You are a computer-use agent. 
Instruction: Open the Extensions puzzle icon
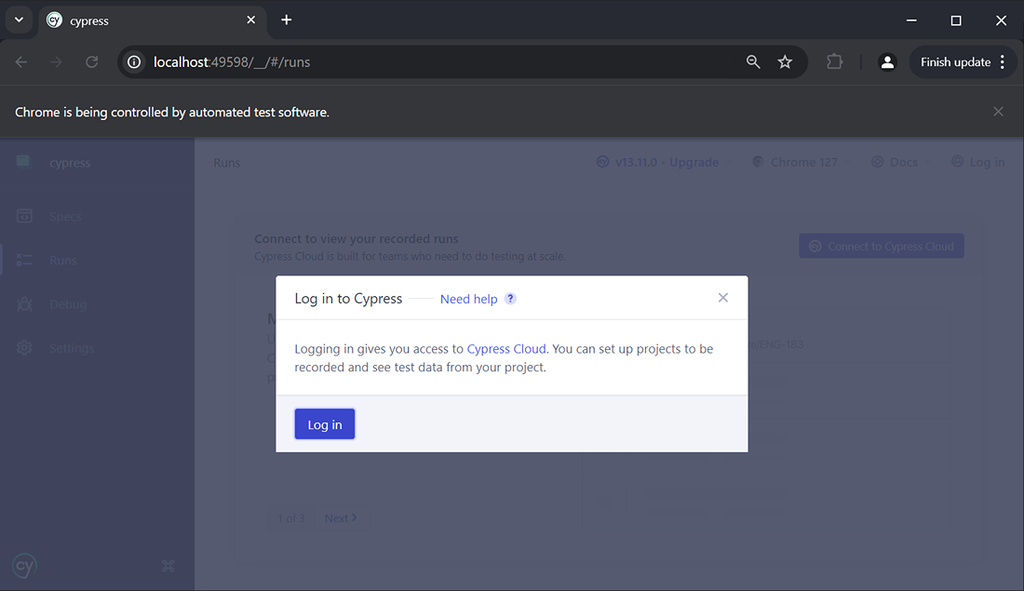[834, 62]
